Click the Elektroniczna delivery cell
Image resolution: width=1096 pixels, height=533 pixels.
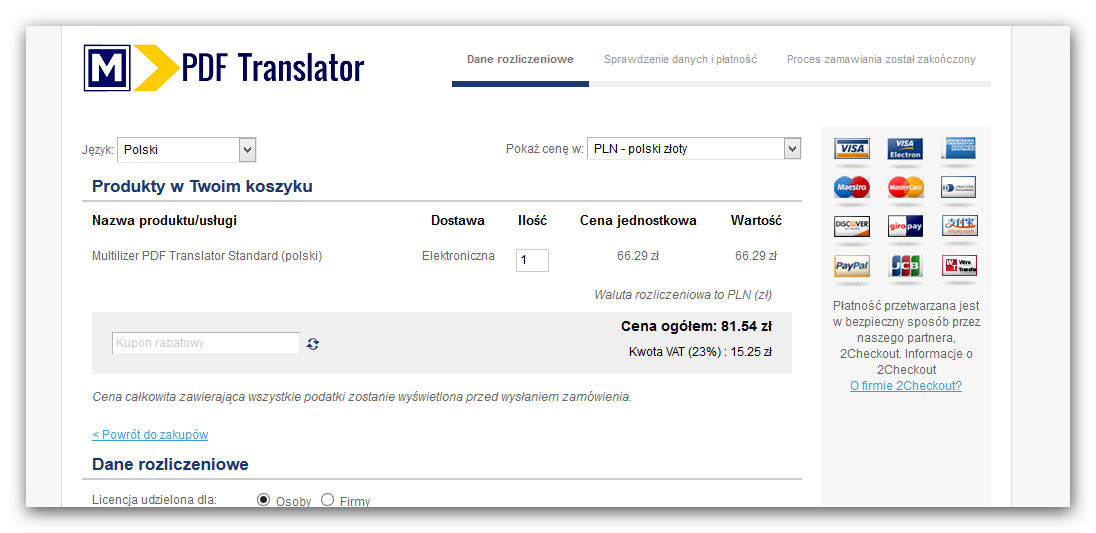tap(459, 256)
